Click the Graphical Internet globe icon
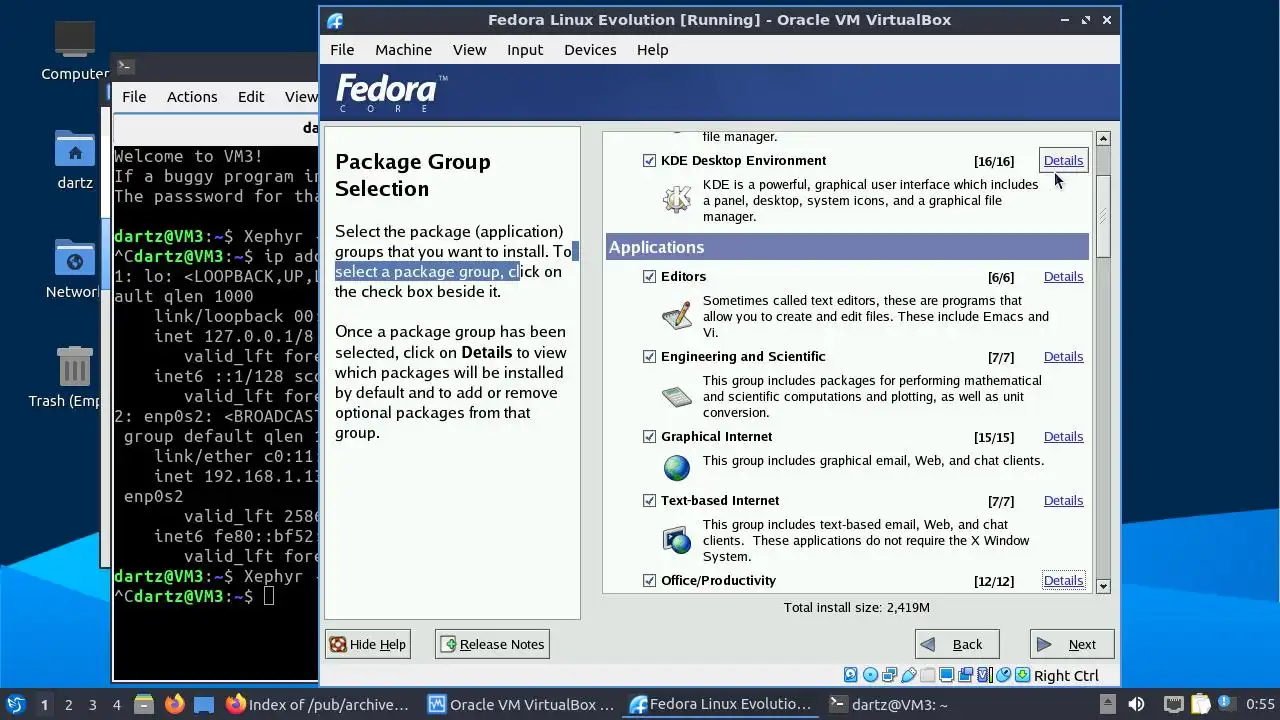Screen dimensions: 1280x720 click(x=677, y=467)
